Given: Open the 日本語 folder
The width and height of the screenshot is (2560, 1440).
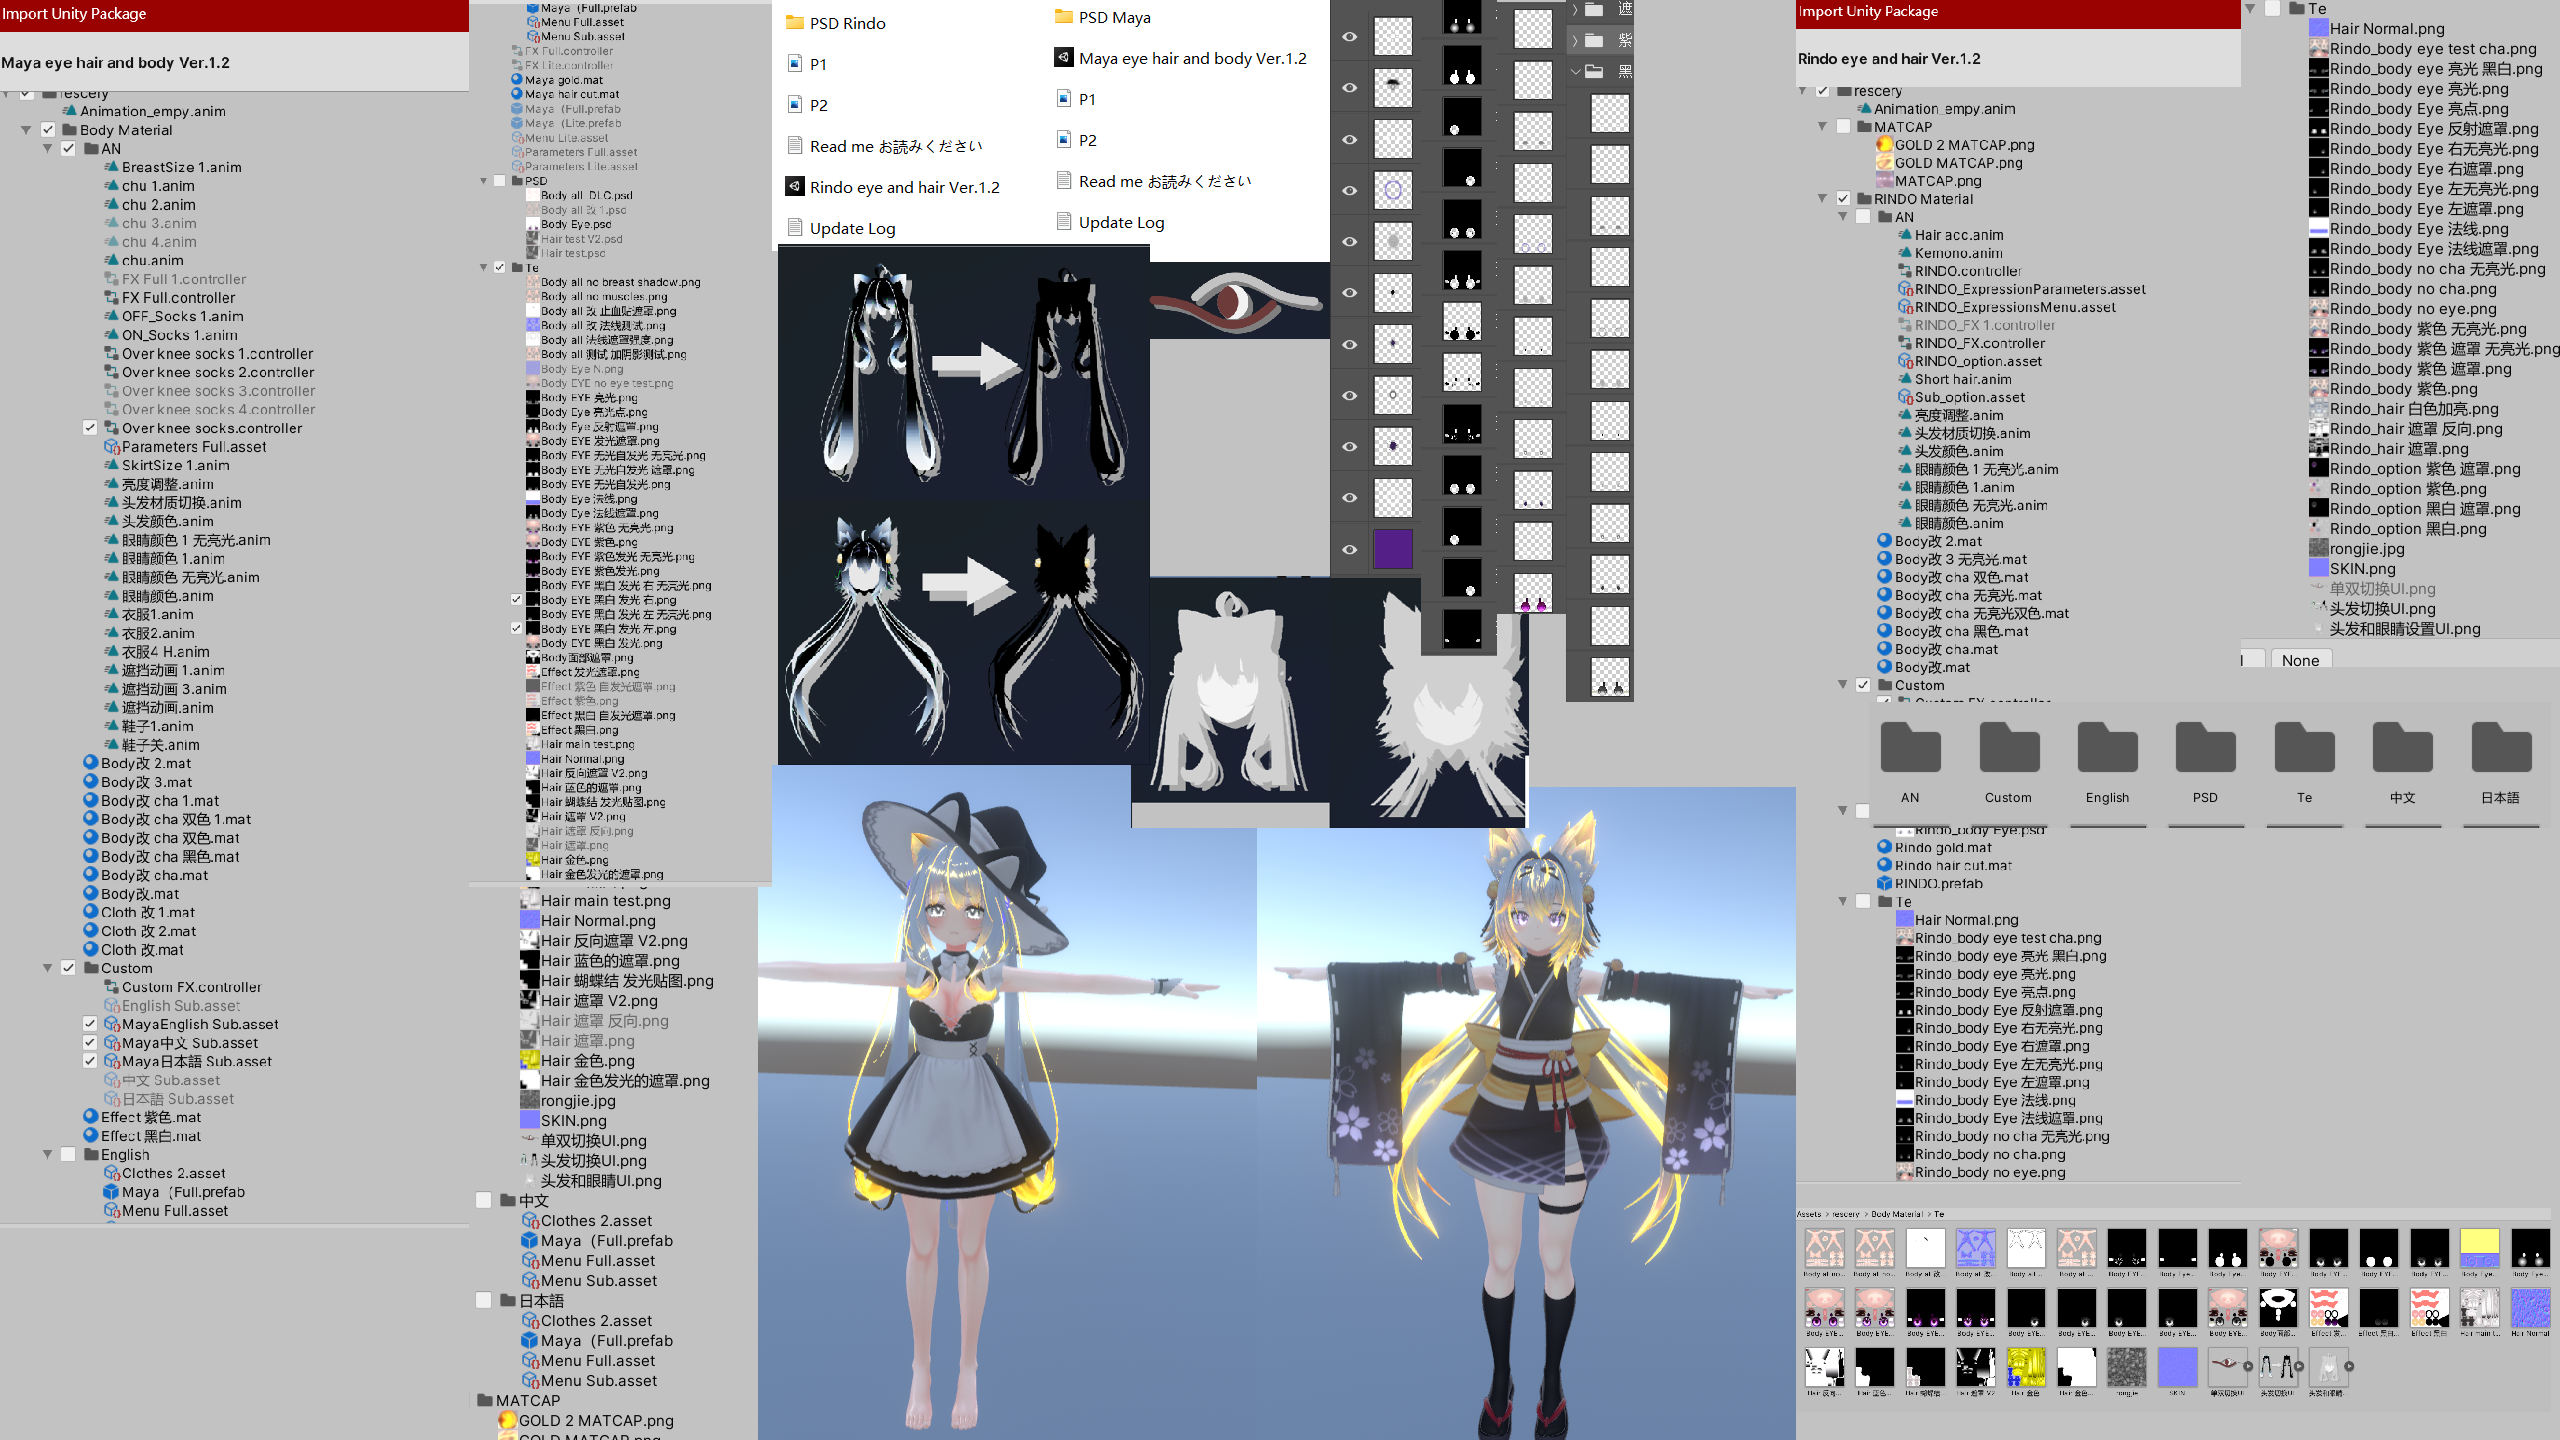Looking at the screenshot, I should coord(2499,747).
